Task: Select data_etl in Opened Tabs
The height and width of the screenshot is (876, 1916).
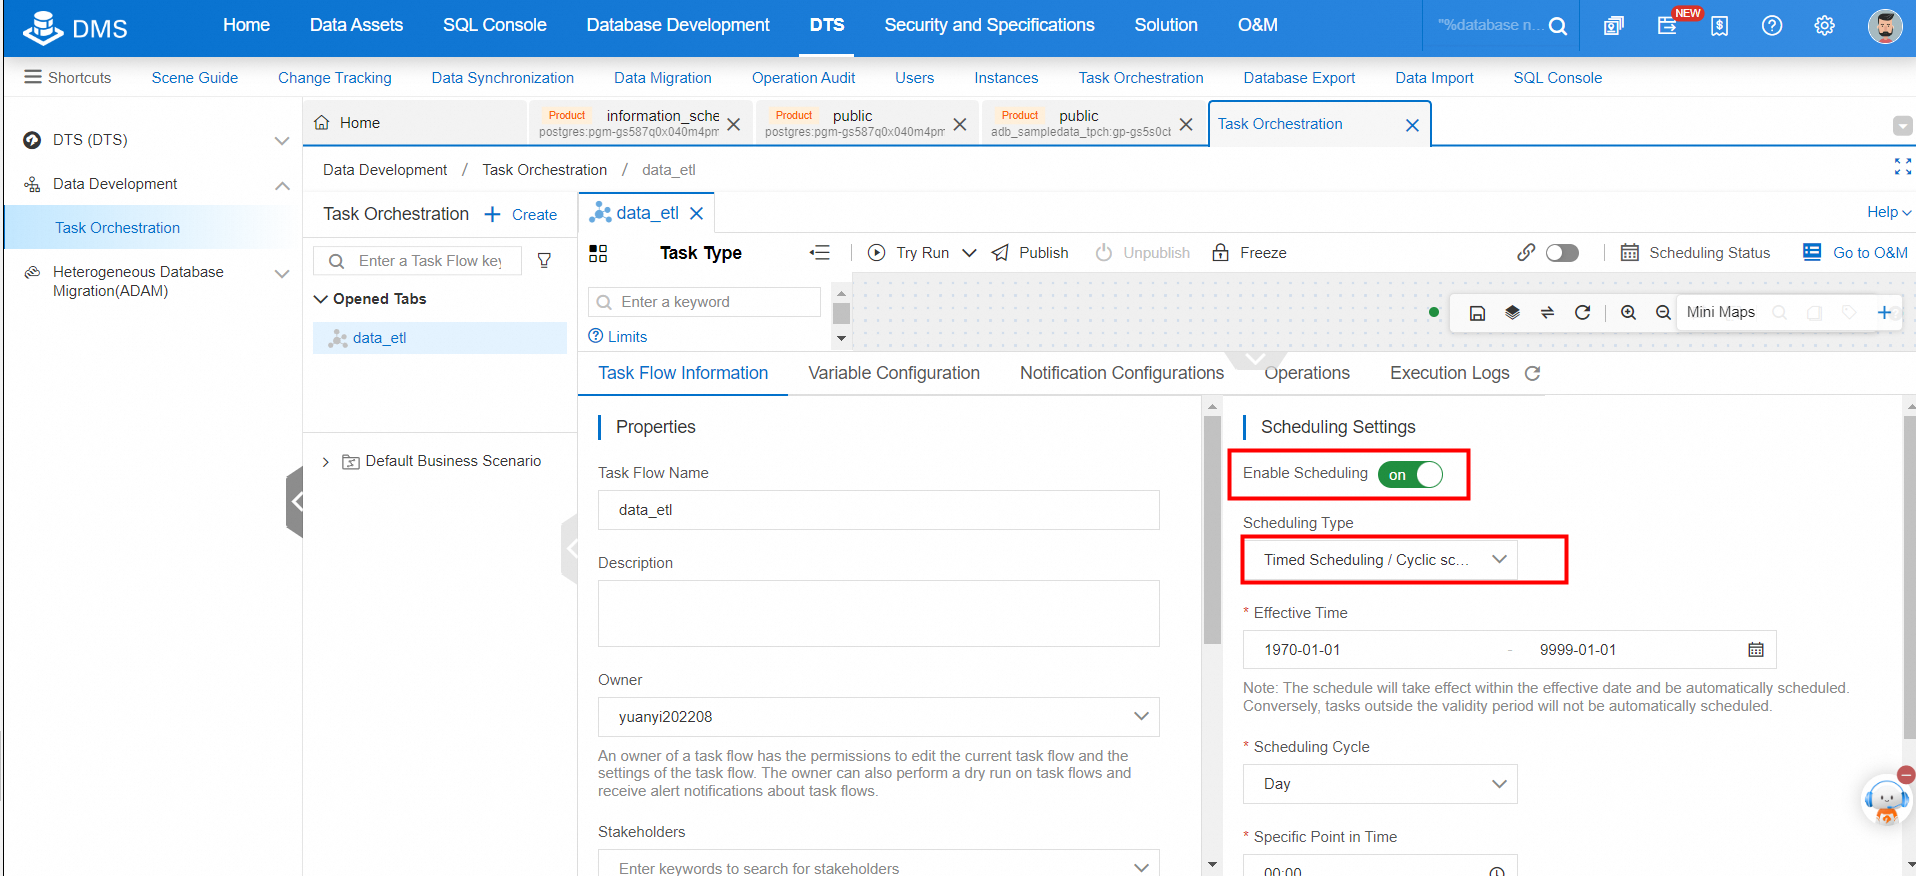Action: pos(440,338)
